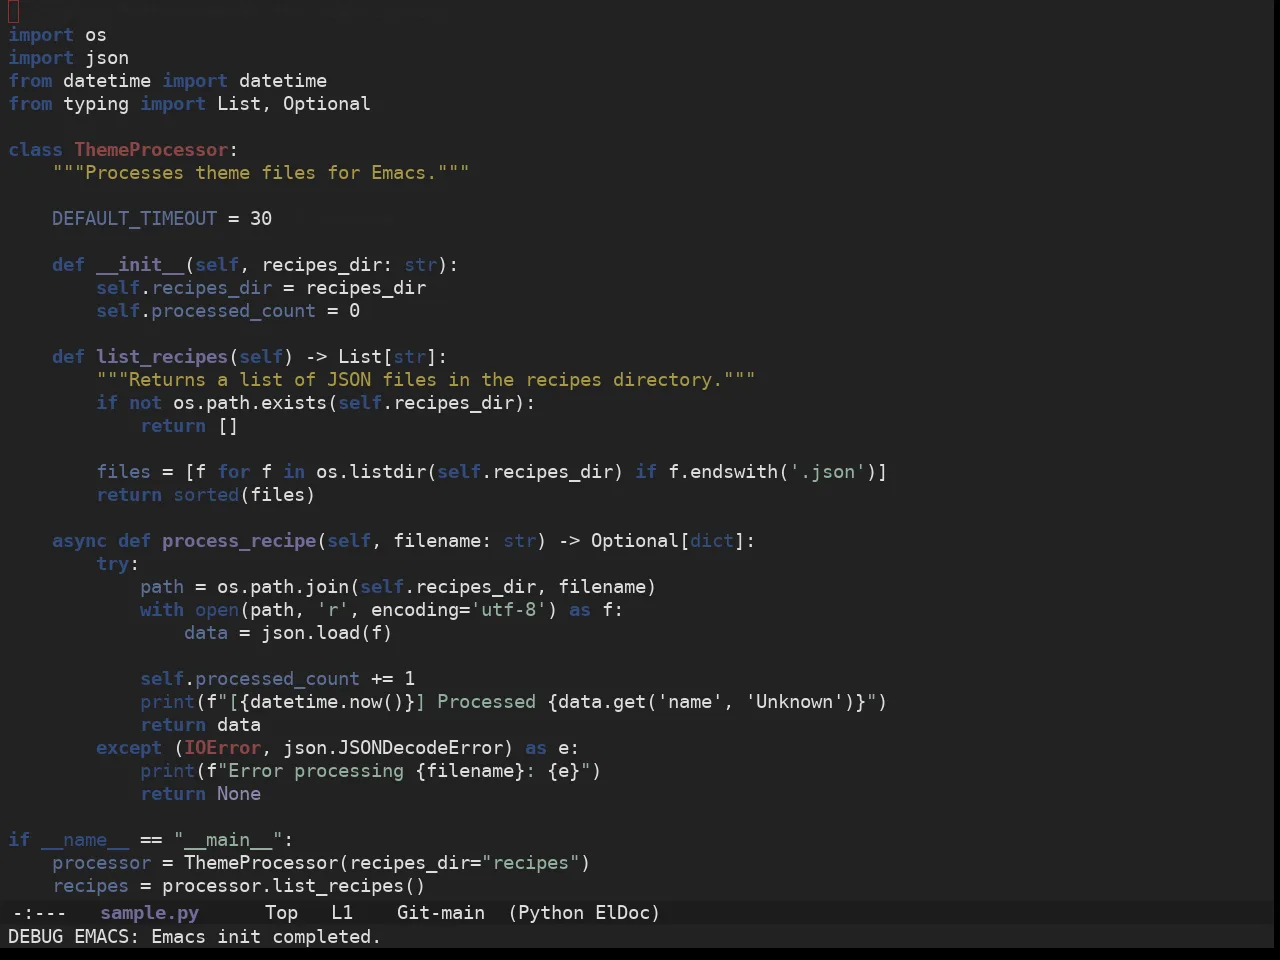
Task: Click the process_recipe method name
Action: click(239, 541)
